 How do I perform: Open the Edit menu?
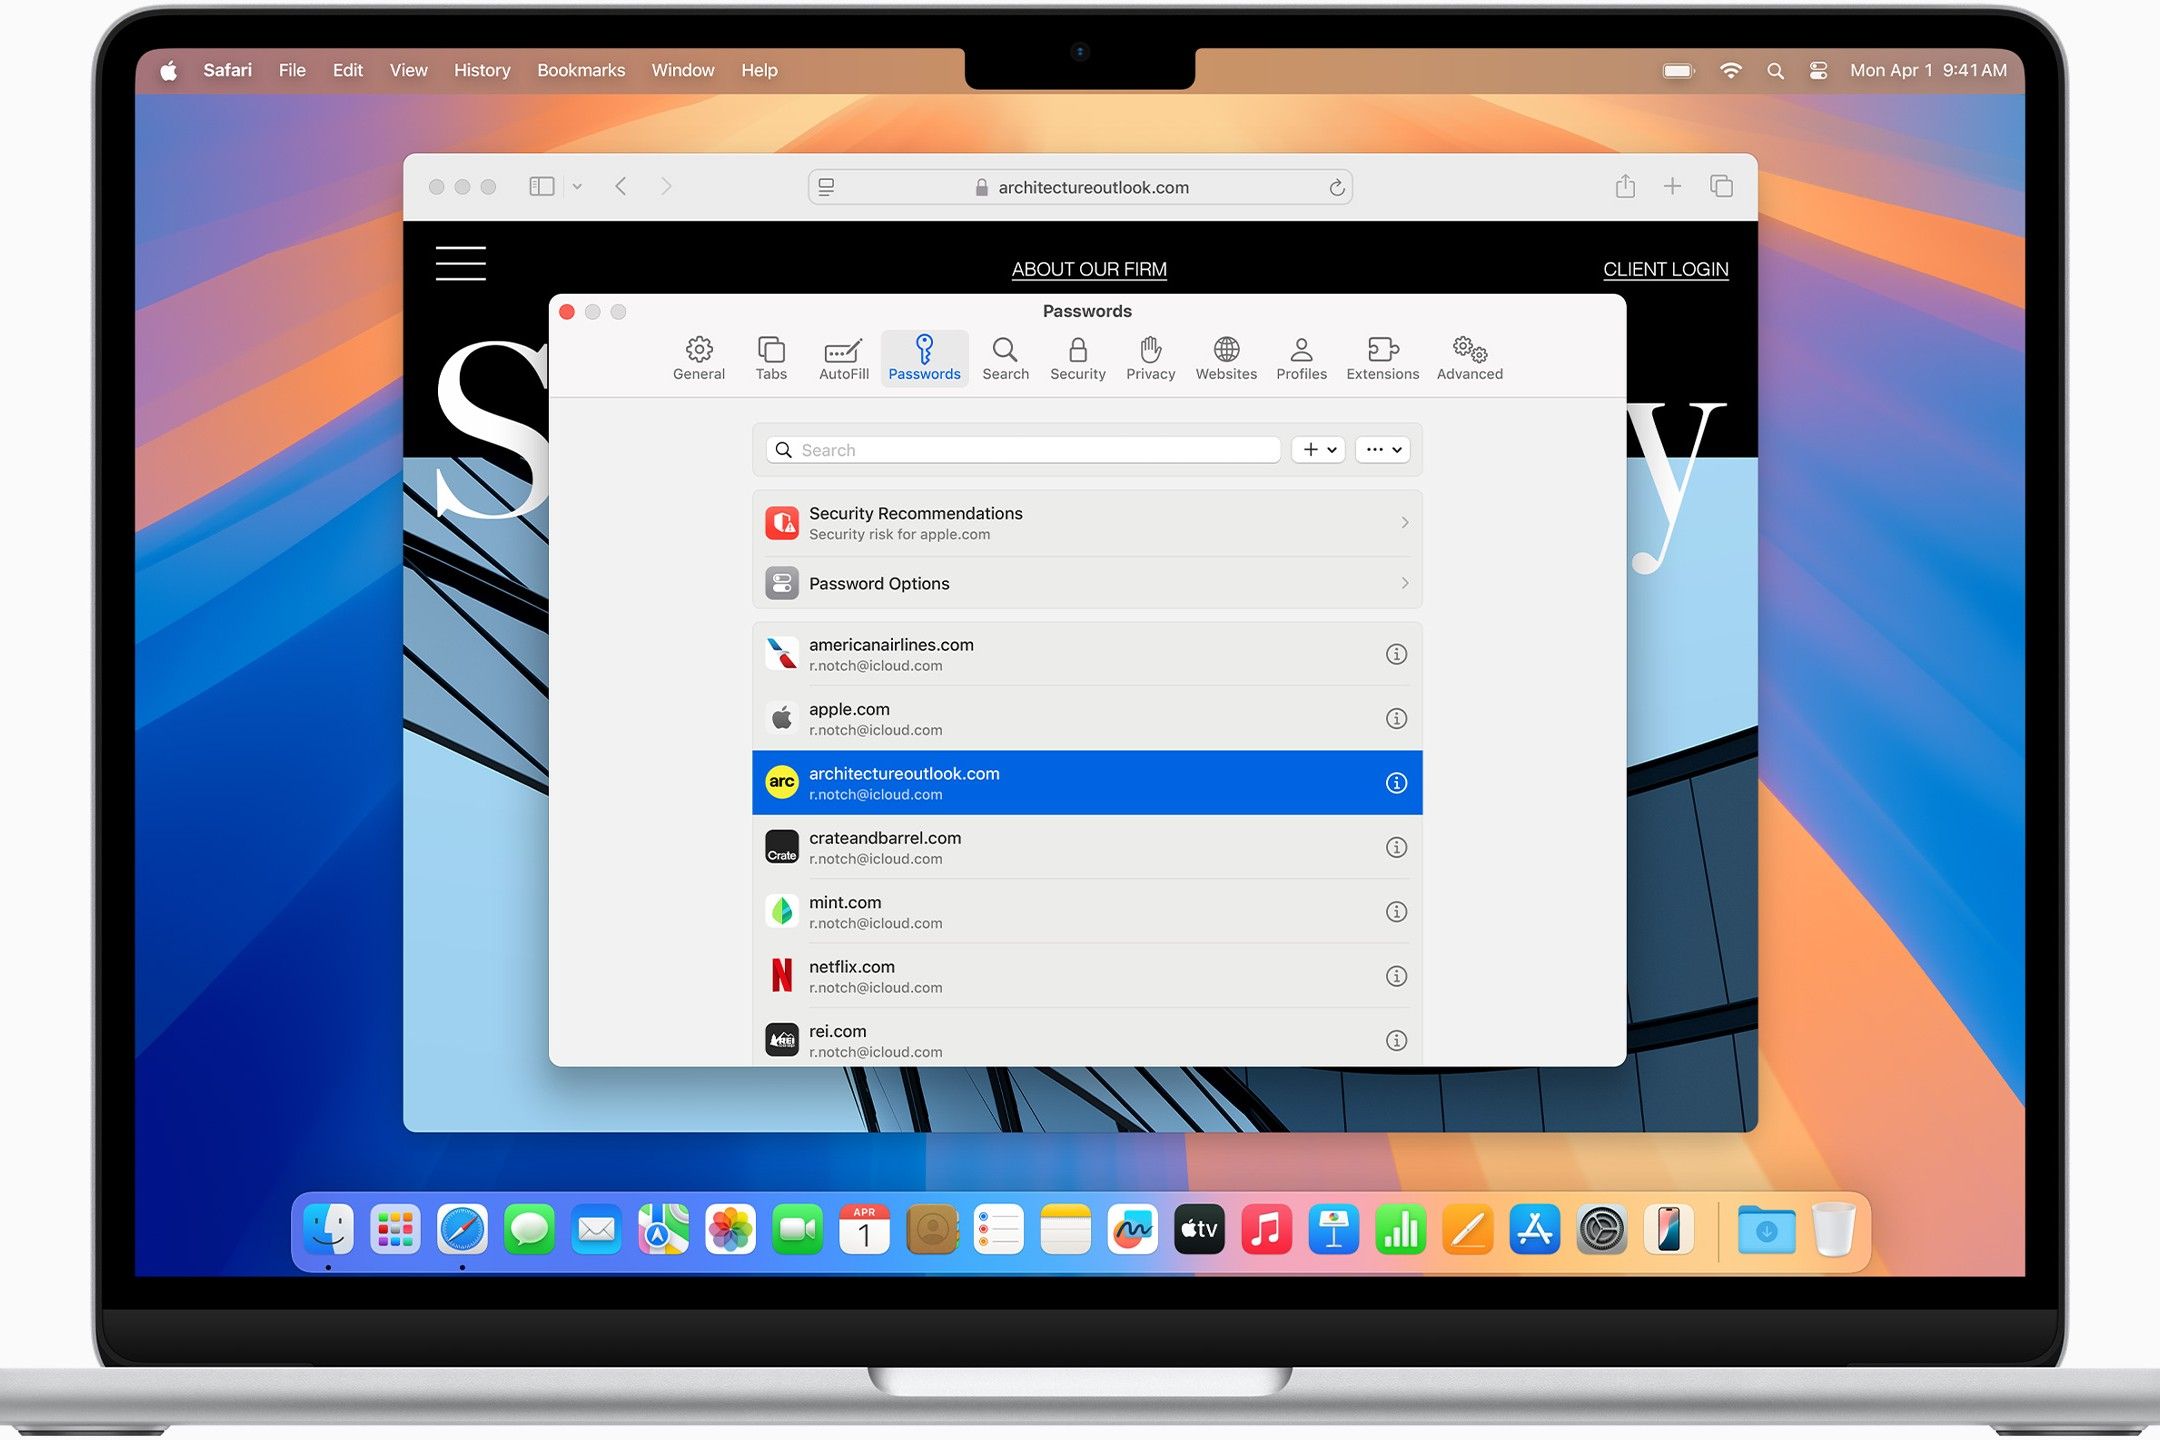coord(348,70)
